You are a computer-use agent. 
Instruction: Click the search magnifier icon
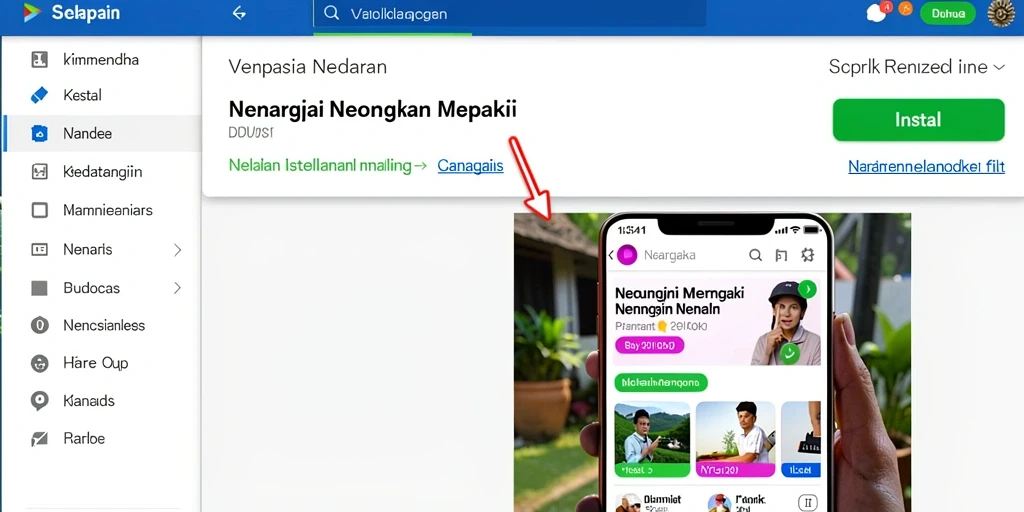(x=332, y=13)
